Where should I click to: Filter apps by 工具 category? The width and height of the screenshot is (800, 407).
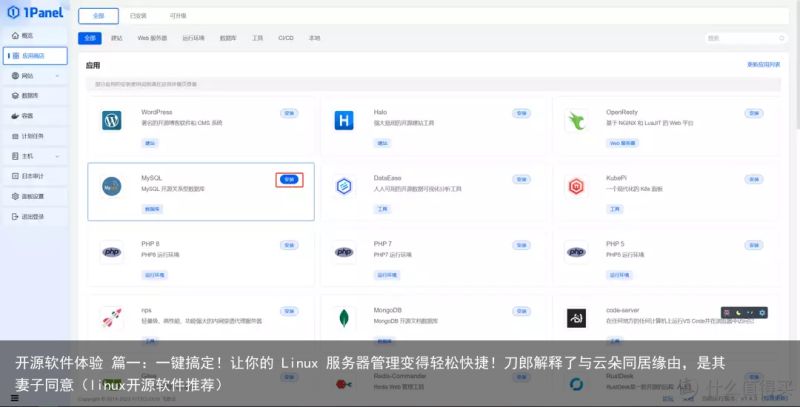coord(258,38)
